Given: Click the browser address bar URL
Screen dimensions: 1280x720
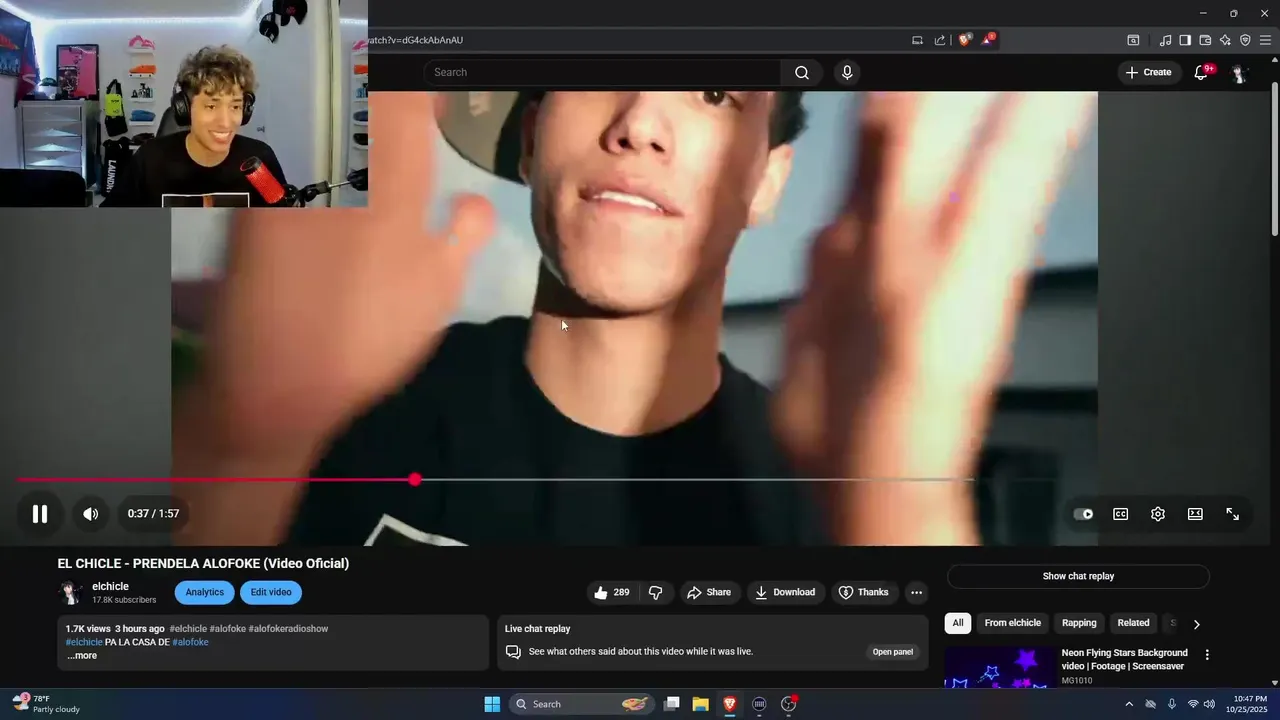Looking at the screenshot, I should coord(416,40).
